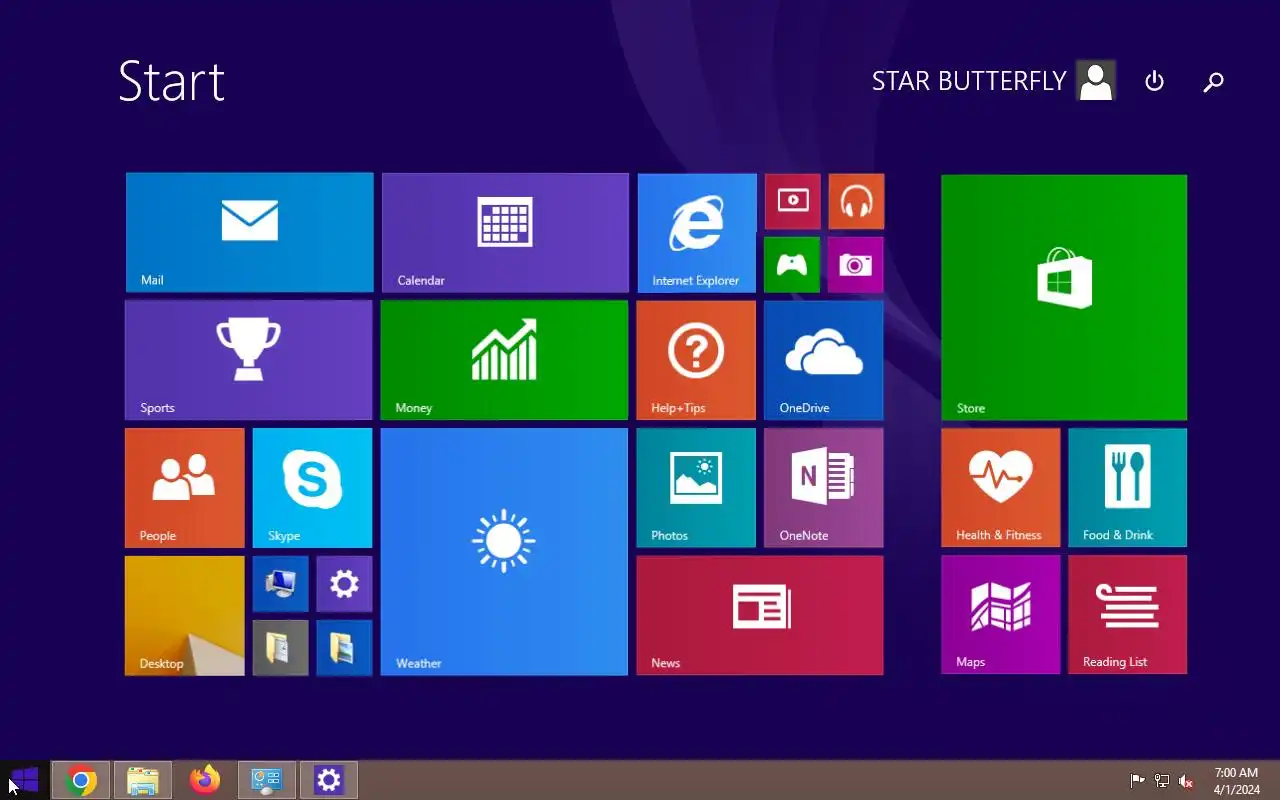Viewport: 1280px width, 800px height.
Task: Open the clock showing 7:00 AM
Action: coord(1236,781)
